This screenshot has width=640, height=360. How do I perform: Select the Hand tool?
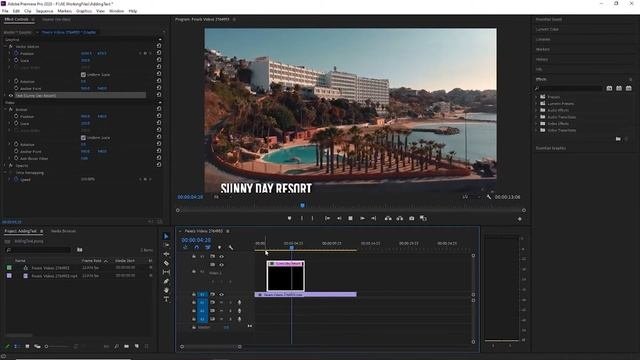click(166, 290)
